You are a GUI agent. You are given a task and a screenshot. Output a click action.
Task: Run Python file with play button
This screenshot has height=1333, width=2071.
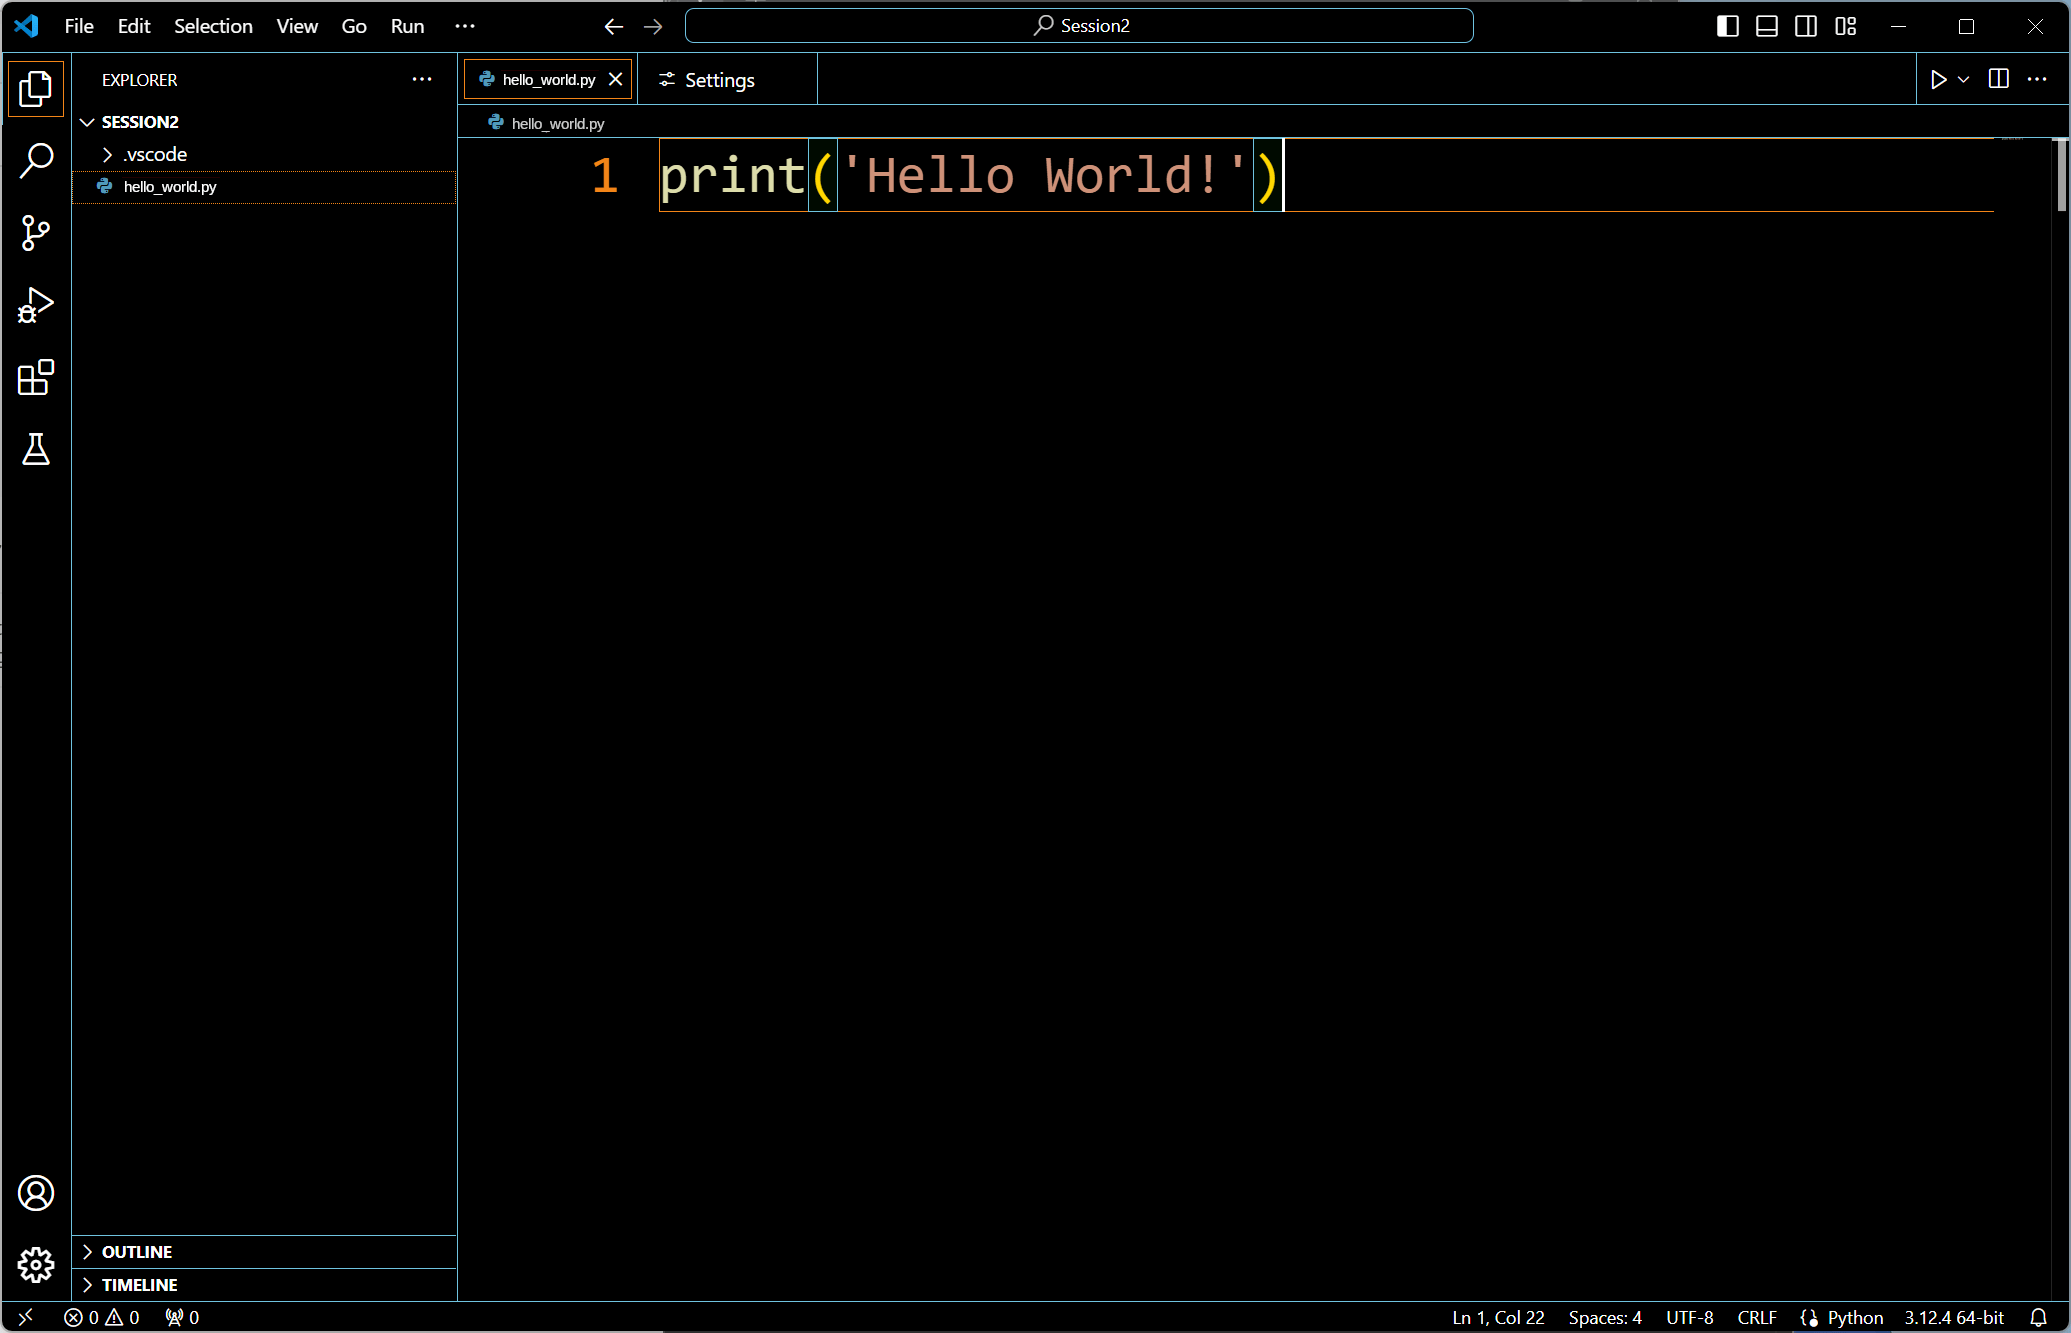[x=1938, y=80]
